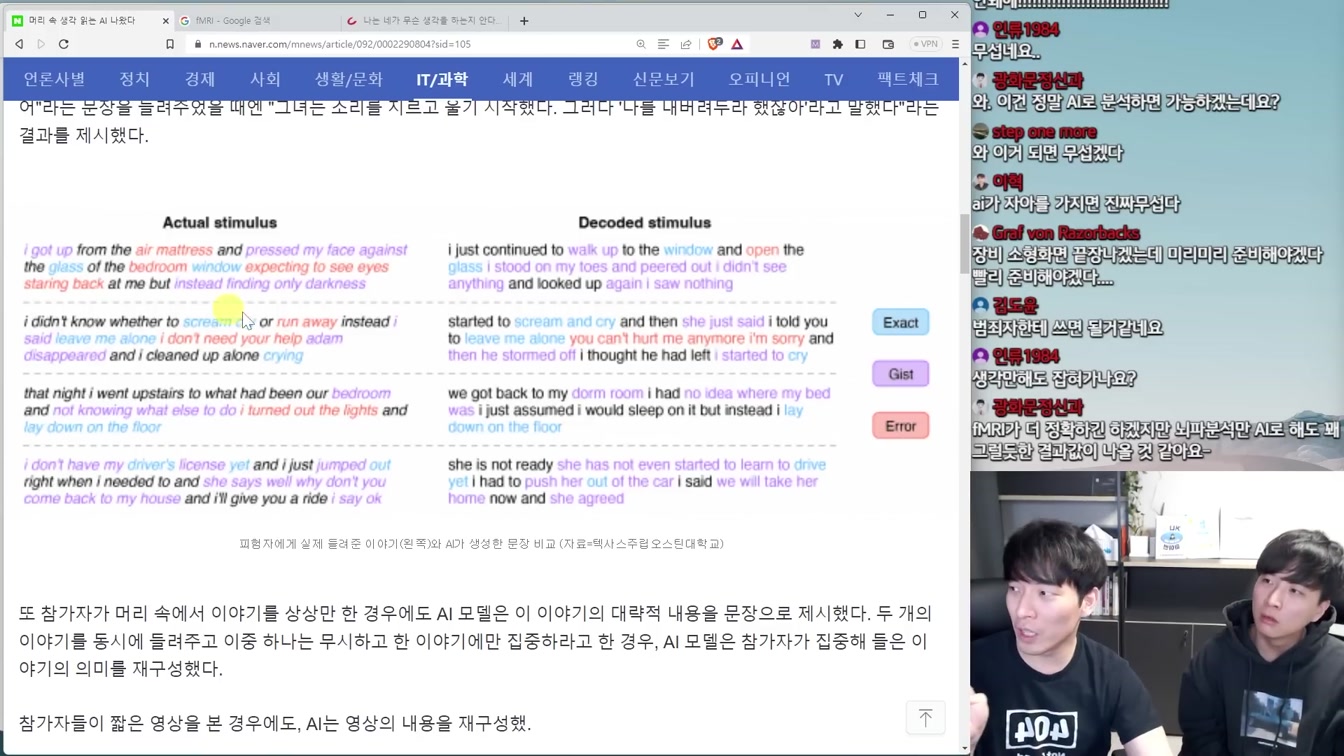
Task: Open Brave Shields lion icon
Action: [x=715, y=44]
